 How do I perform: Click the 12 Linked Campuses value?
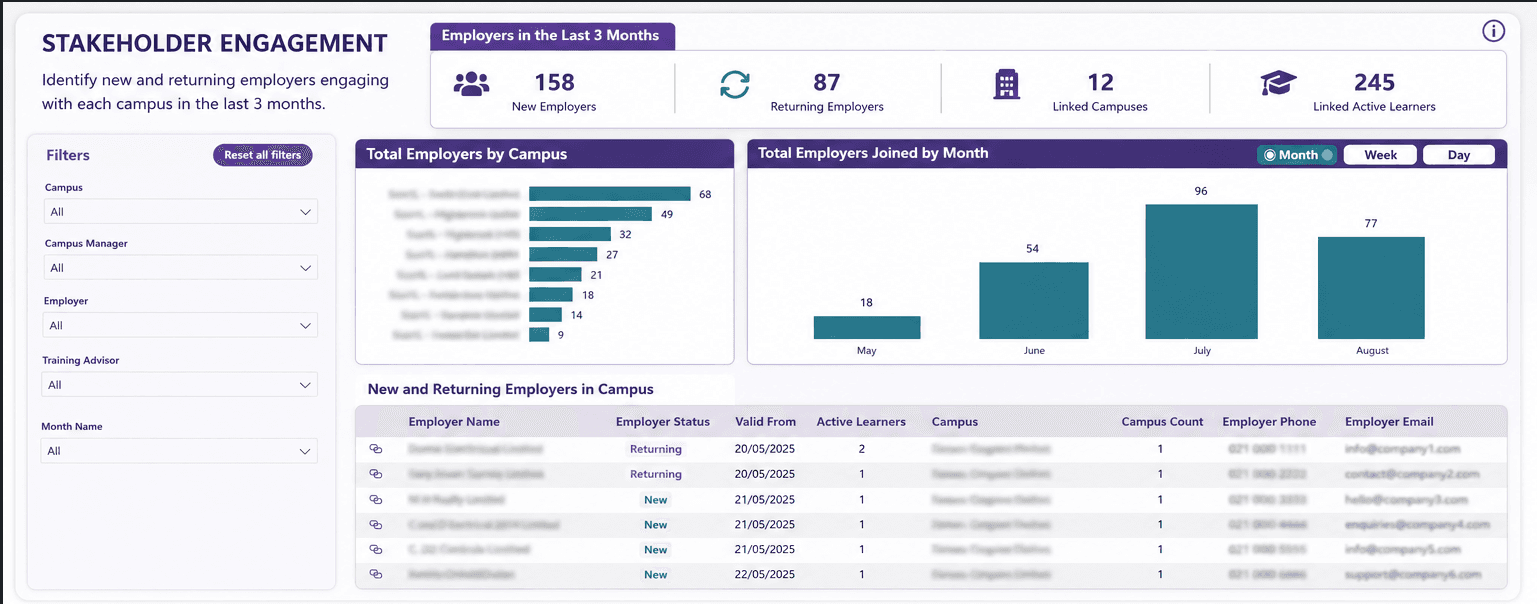1100,82
